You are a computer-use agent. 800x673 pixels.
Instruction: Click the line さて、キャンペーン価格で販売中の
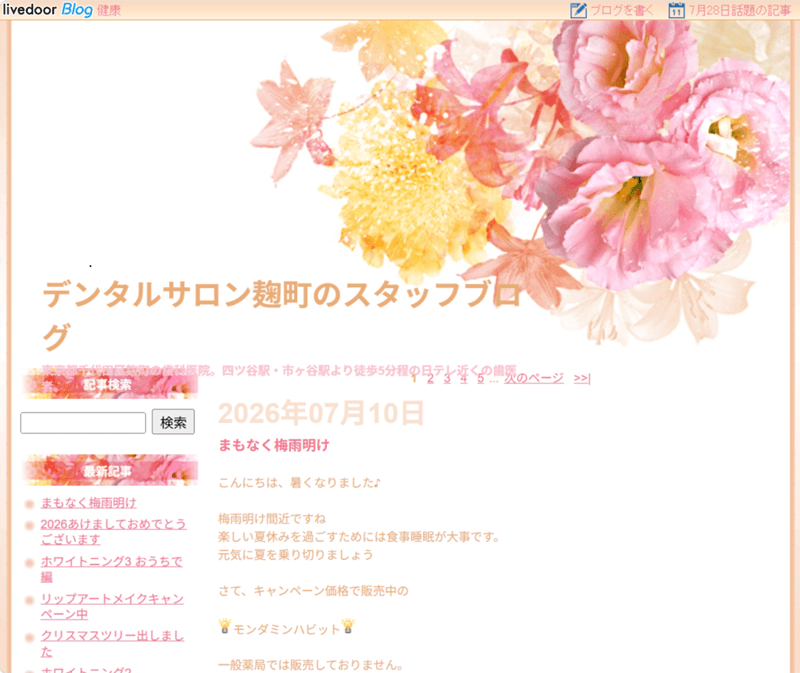click(314, 591)
